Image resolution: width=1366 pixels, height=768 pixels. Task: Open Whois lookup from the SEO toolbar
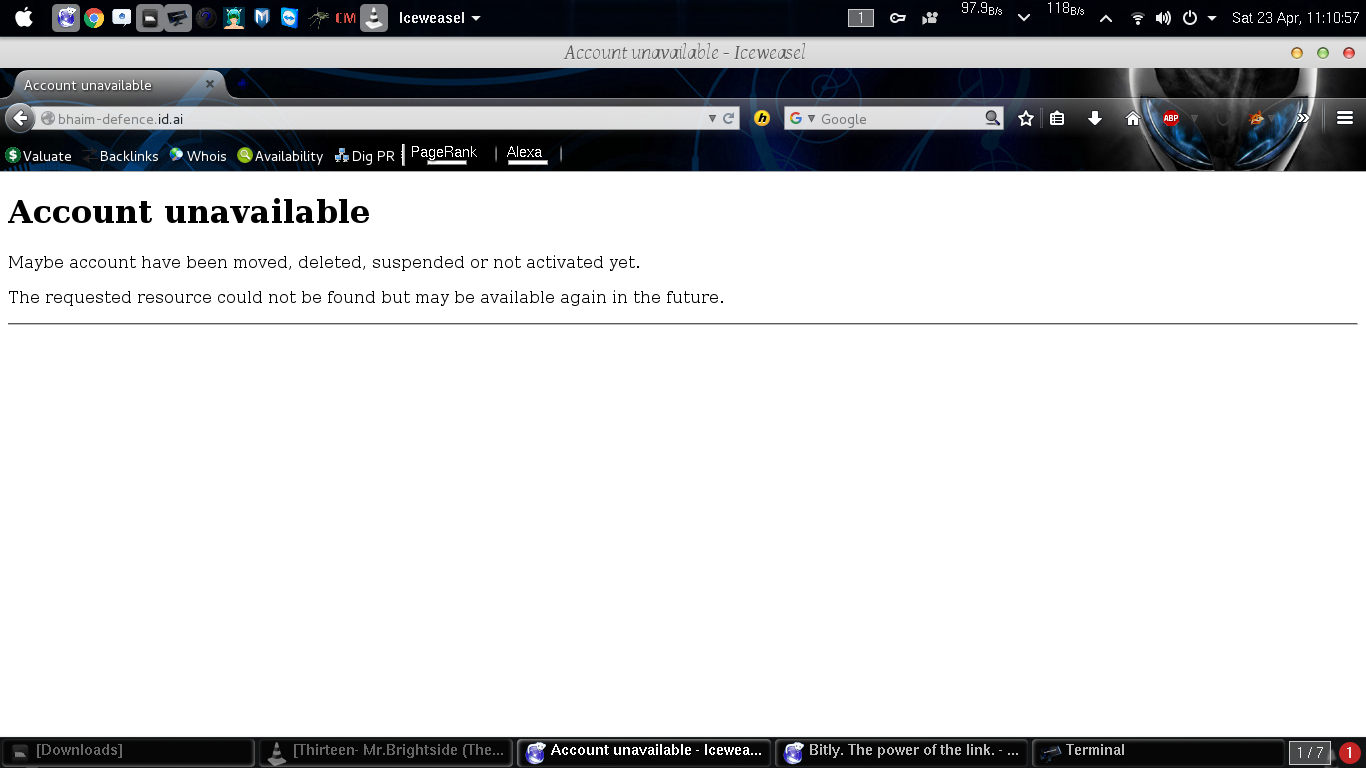click(198, 156)
